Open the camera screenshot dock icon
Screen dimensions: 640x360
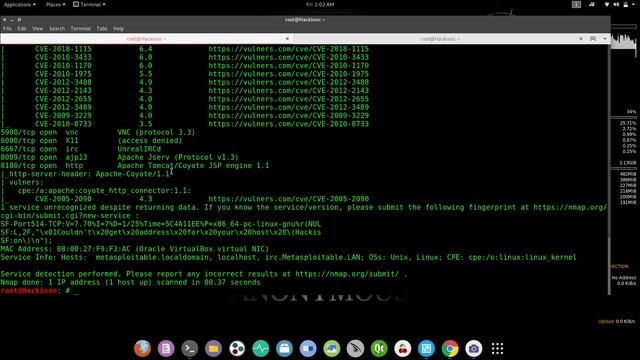point(473,349)
